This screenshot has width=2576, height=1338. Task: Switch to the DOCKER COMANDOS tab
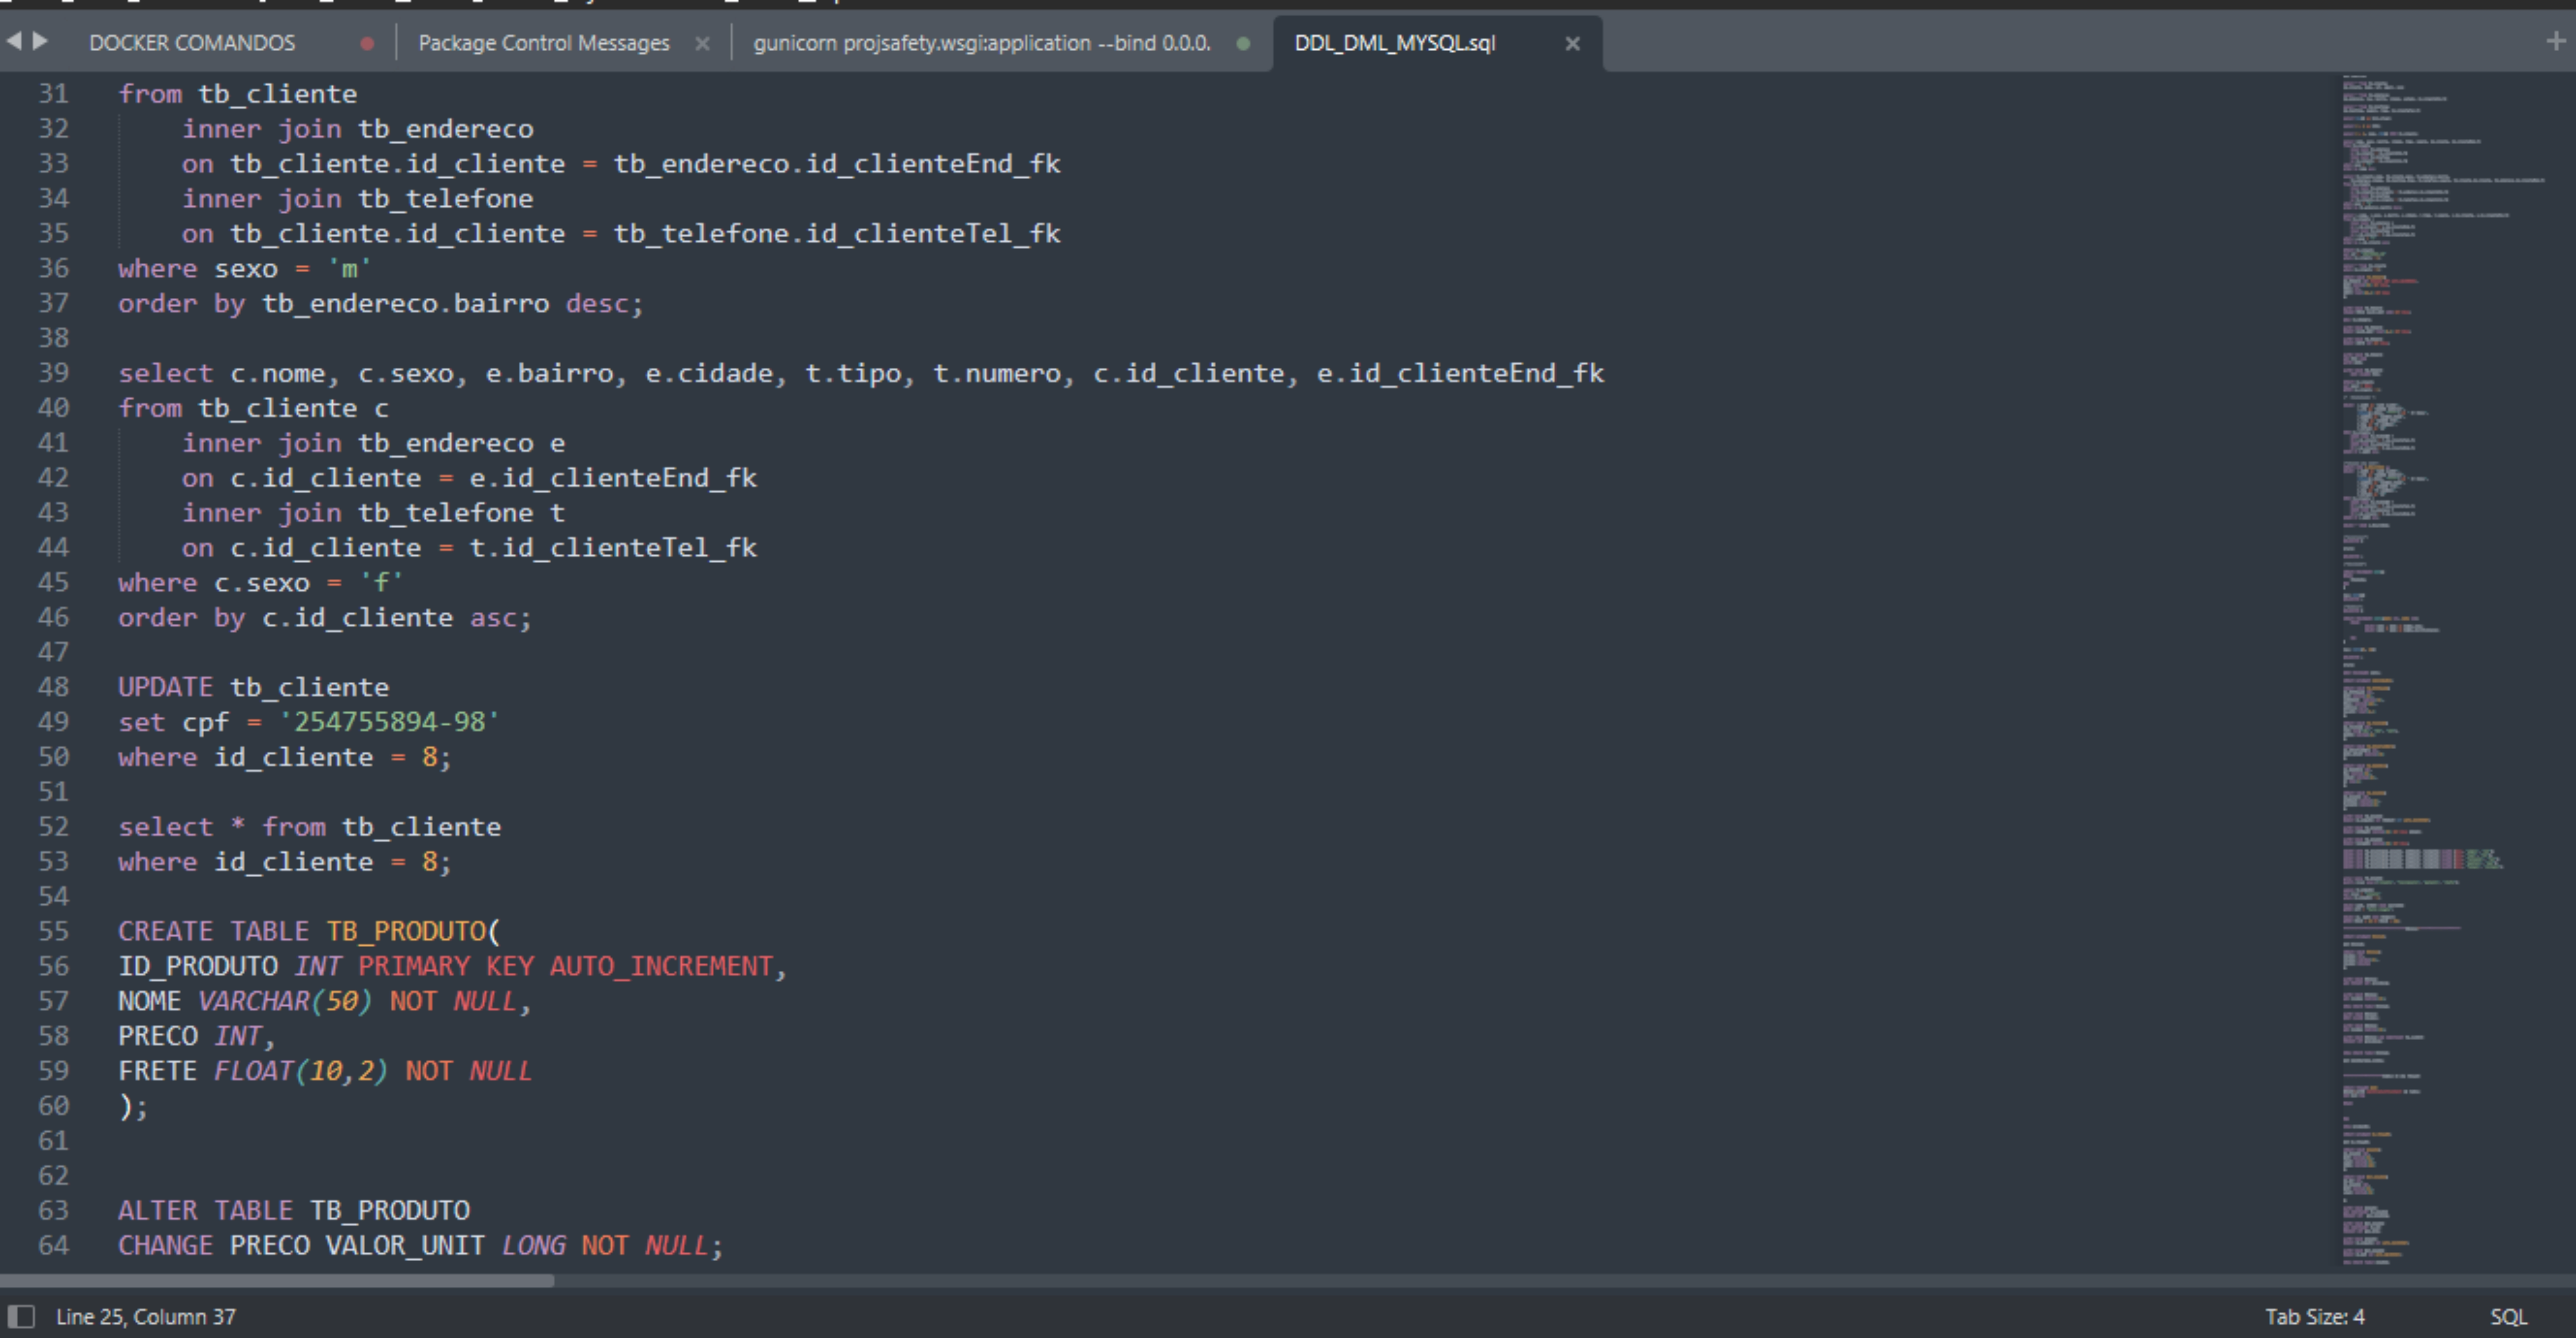(x=192, y=43)
